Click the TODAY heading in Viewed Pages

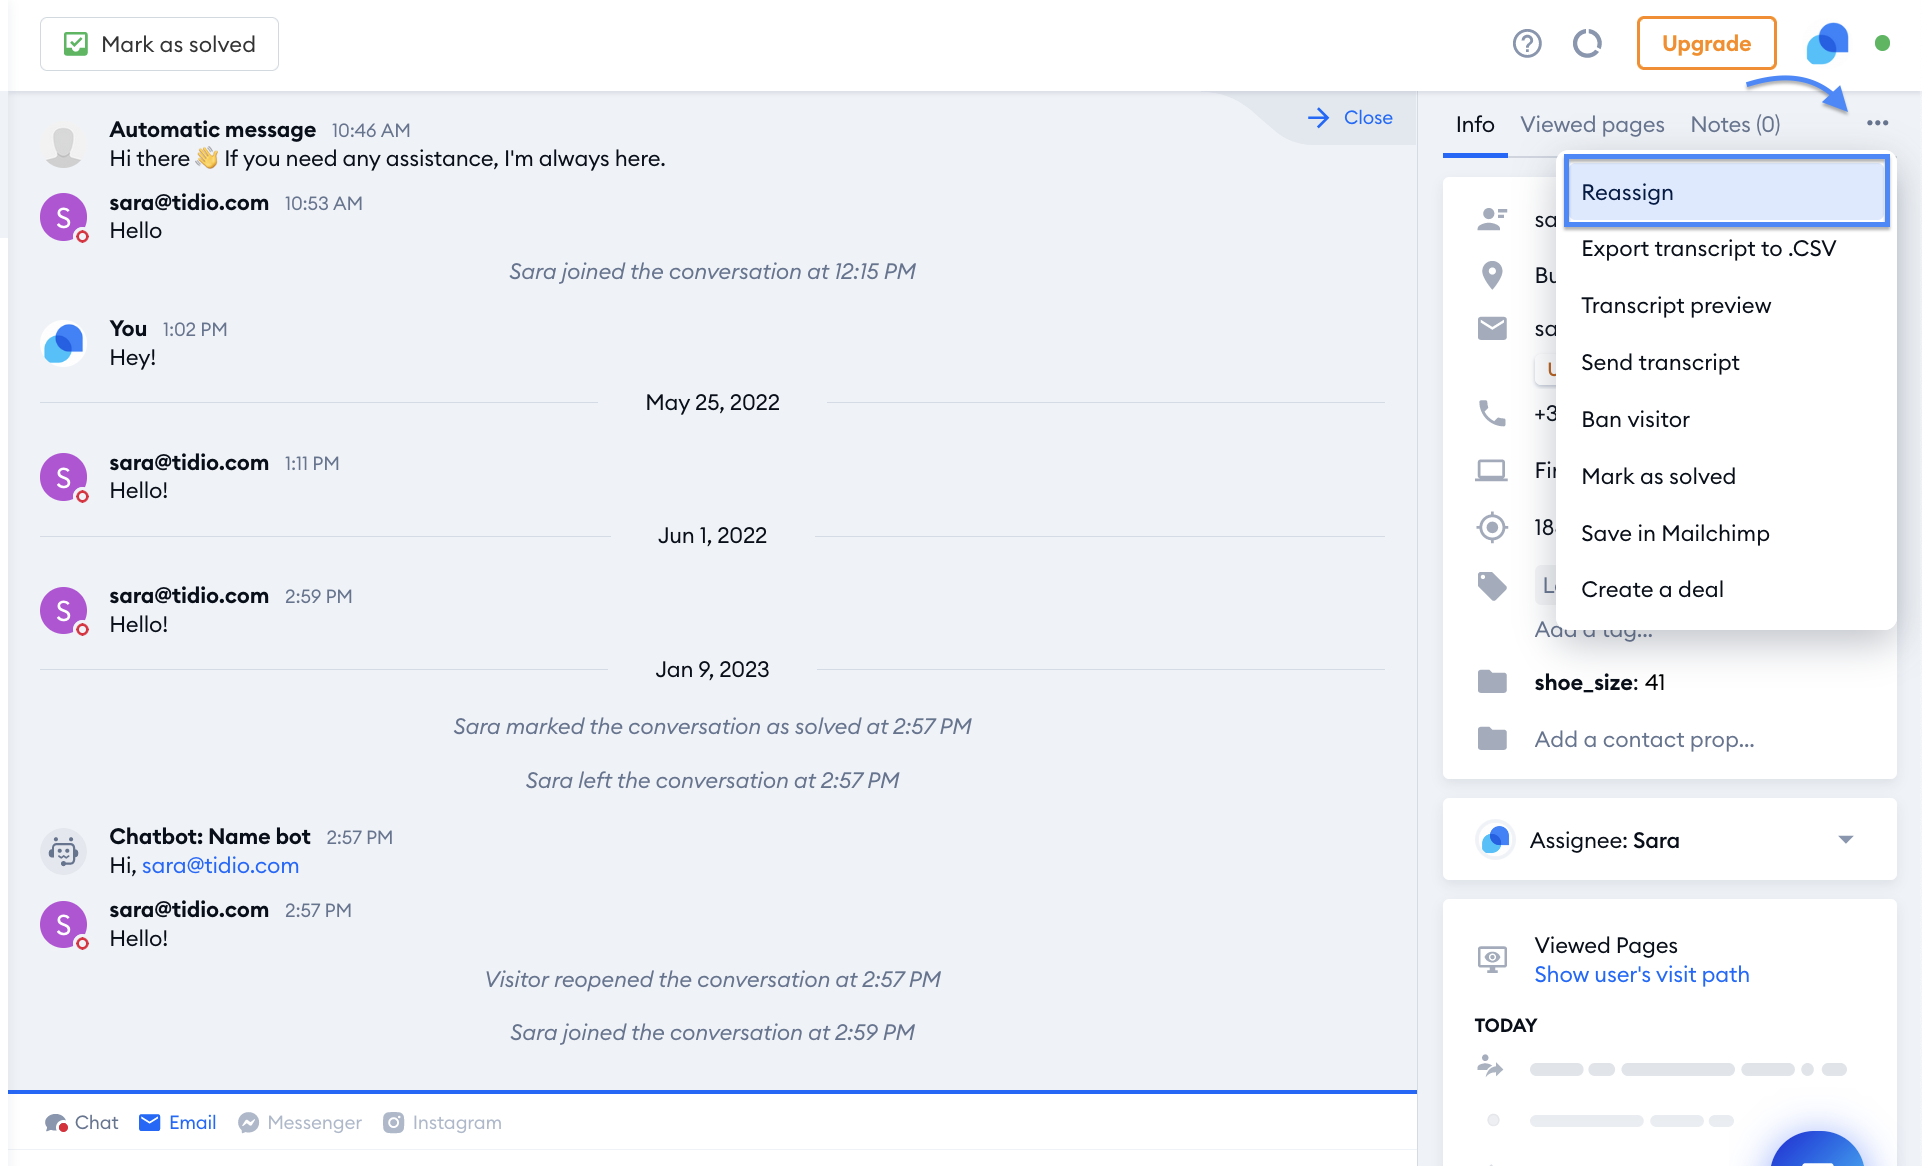[x=1505, y=1025]
